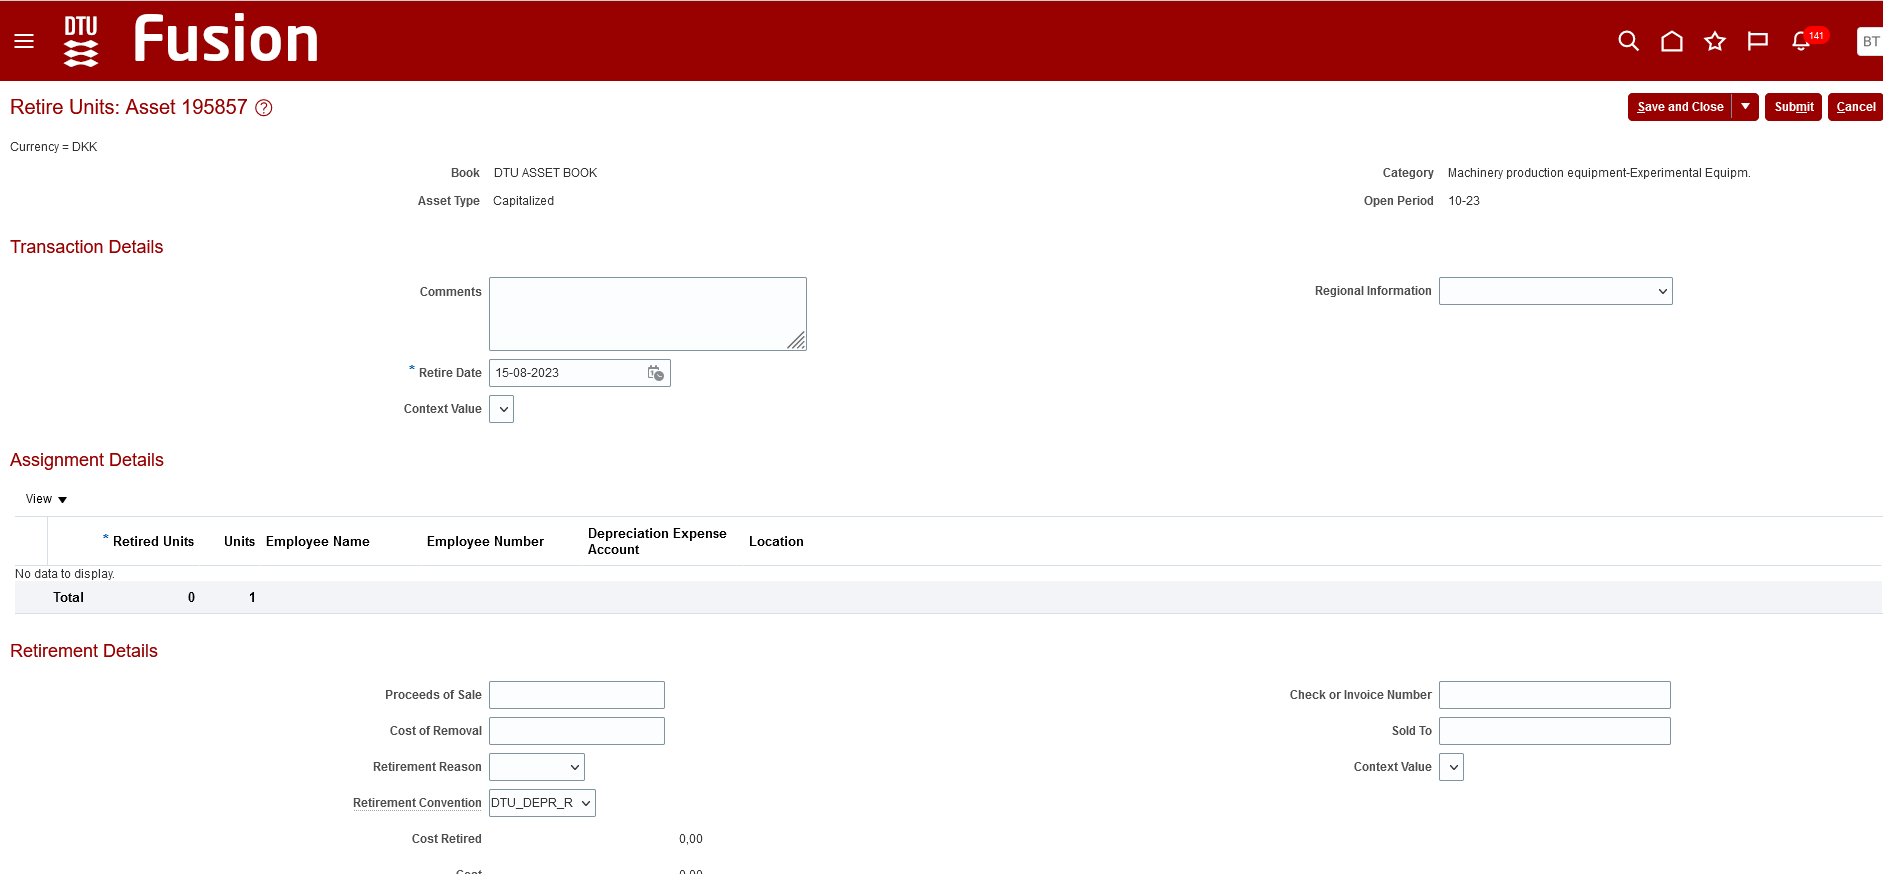This screenshot has height=874, width=1883.
Task: Open notifications bell icon
Action: pos(1801,41)
